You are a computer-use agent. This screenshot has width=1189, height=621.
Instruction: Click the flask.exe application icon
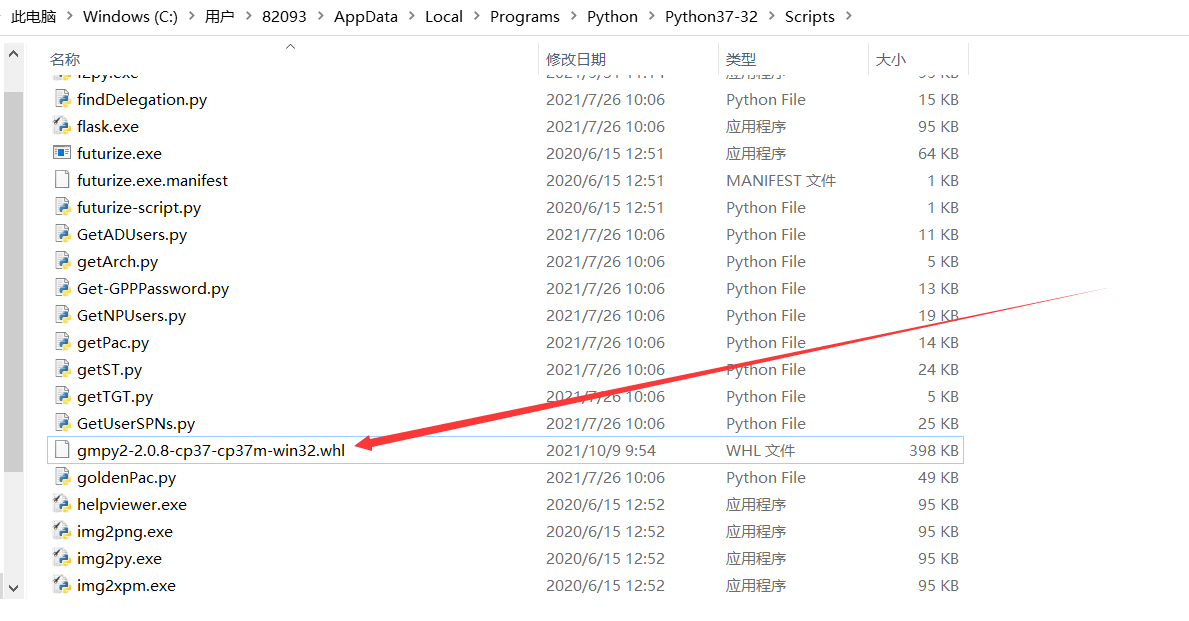pos(60,126)
